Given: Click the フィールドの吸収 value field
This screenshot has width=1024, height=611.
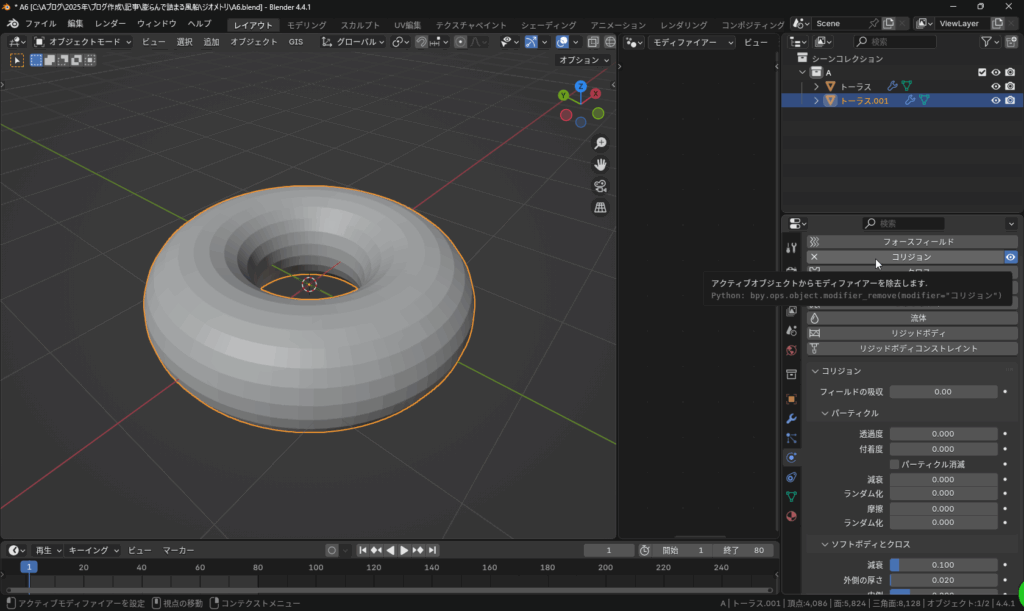Looking at the screenshot, I should coord(944,392).
